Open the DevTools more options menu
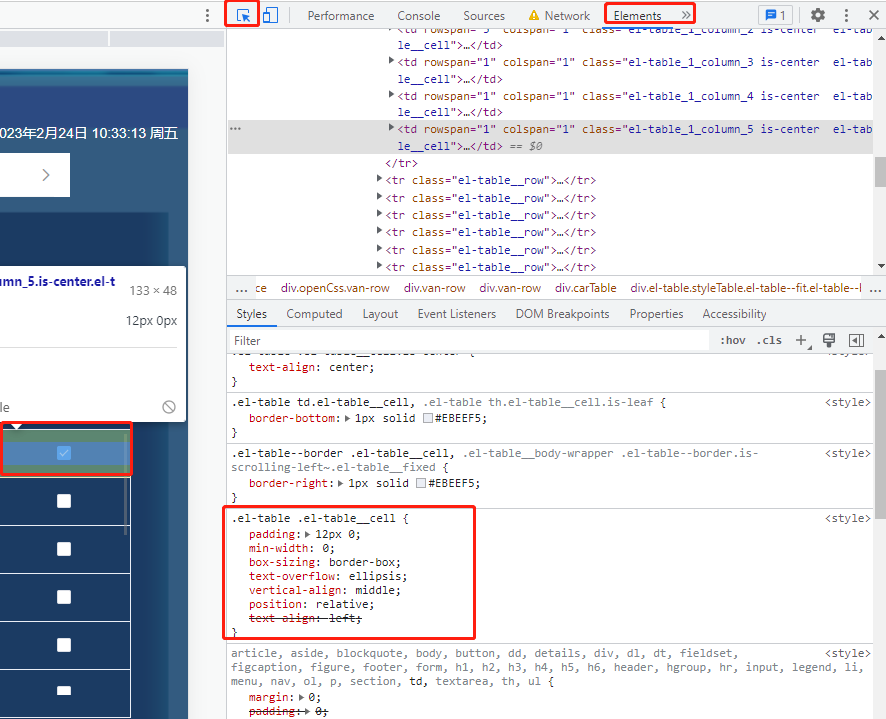This screenshot has width=886, height=719. [x=846, y=15]
